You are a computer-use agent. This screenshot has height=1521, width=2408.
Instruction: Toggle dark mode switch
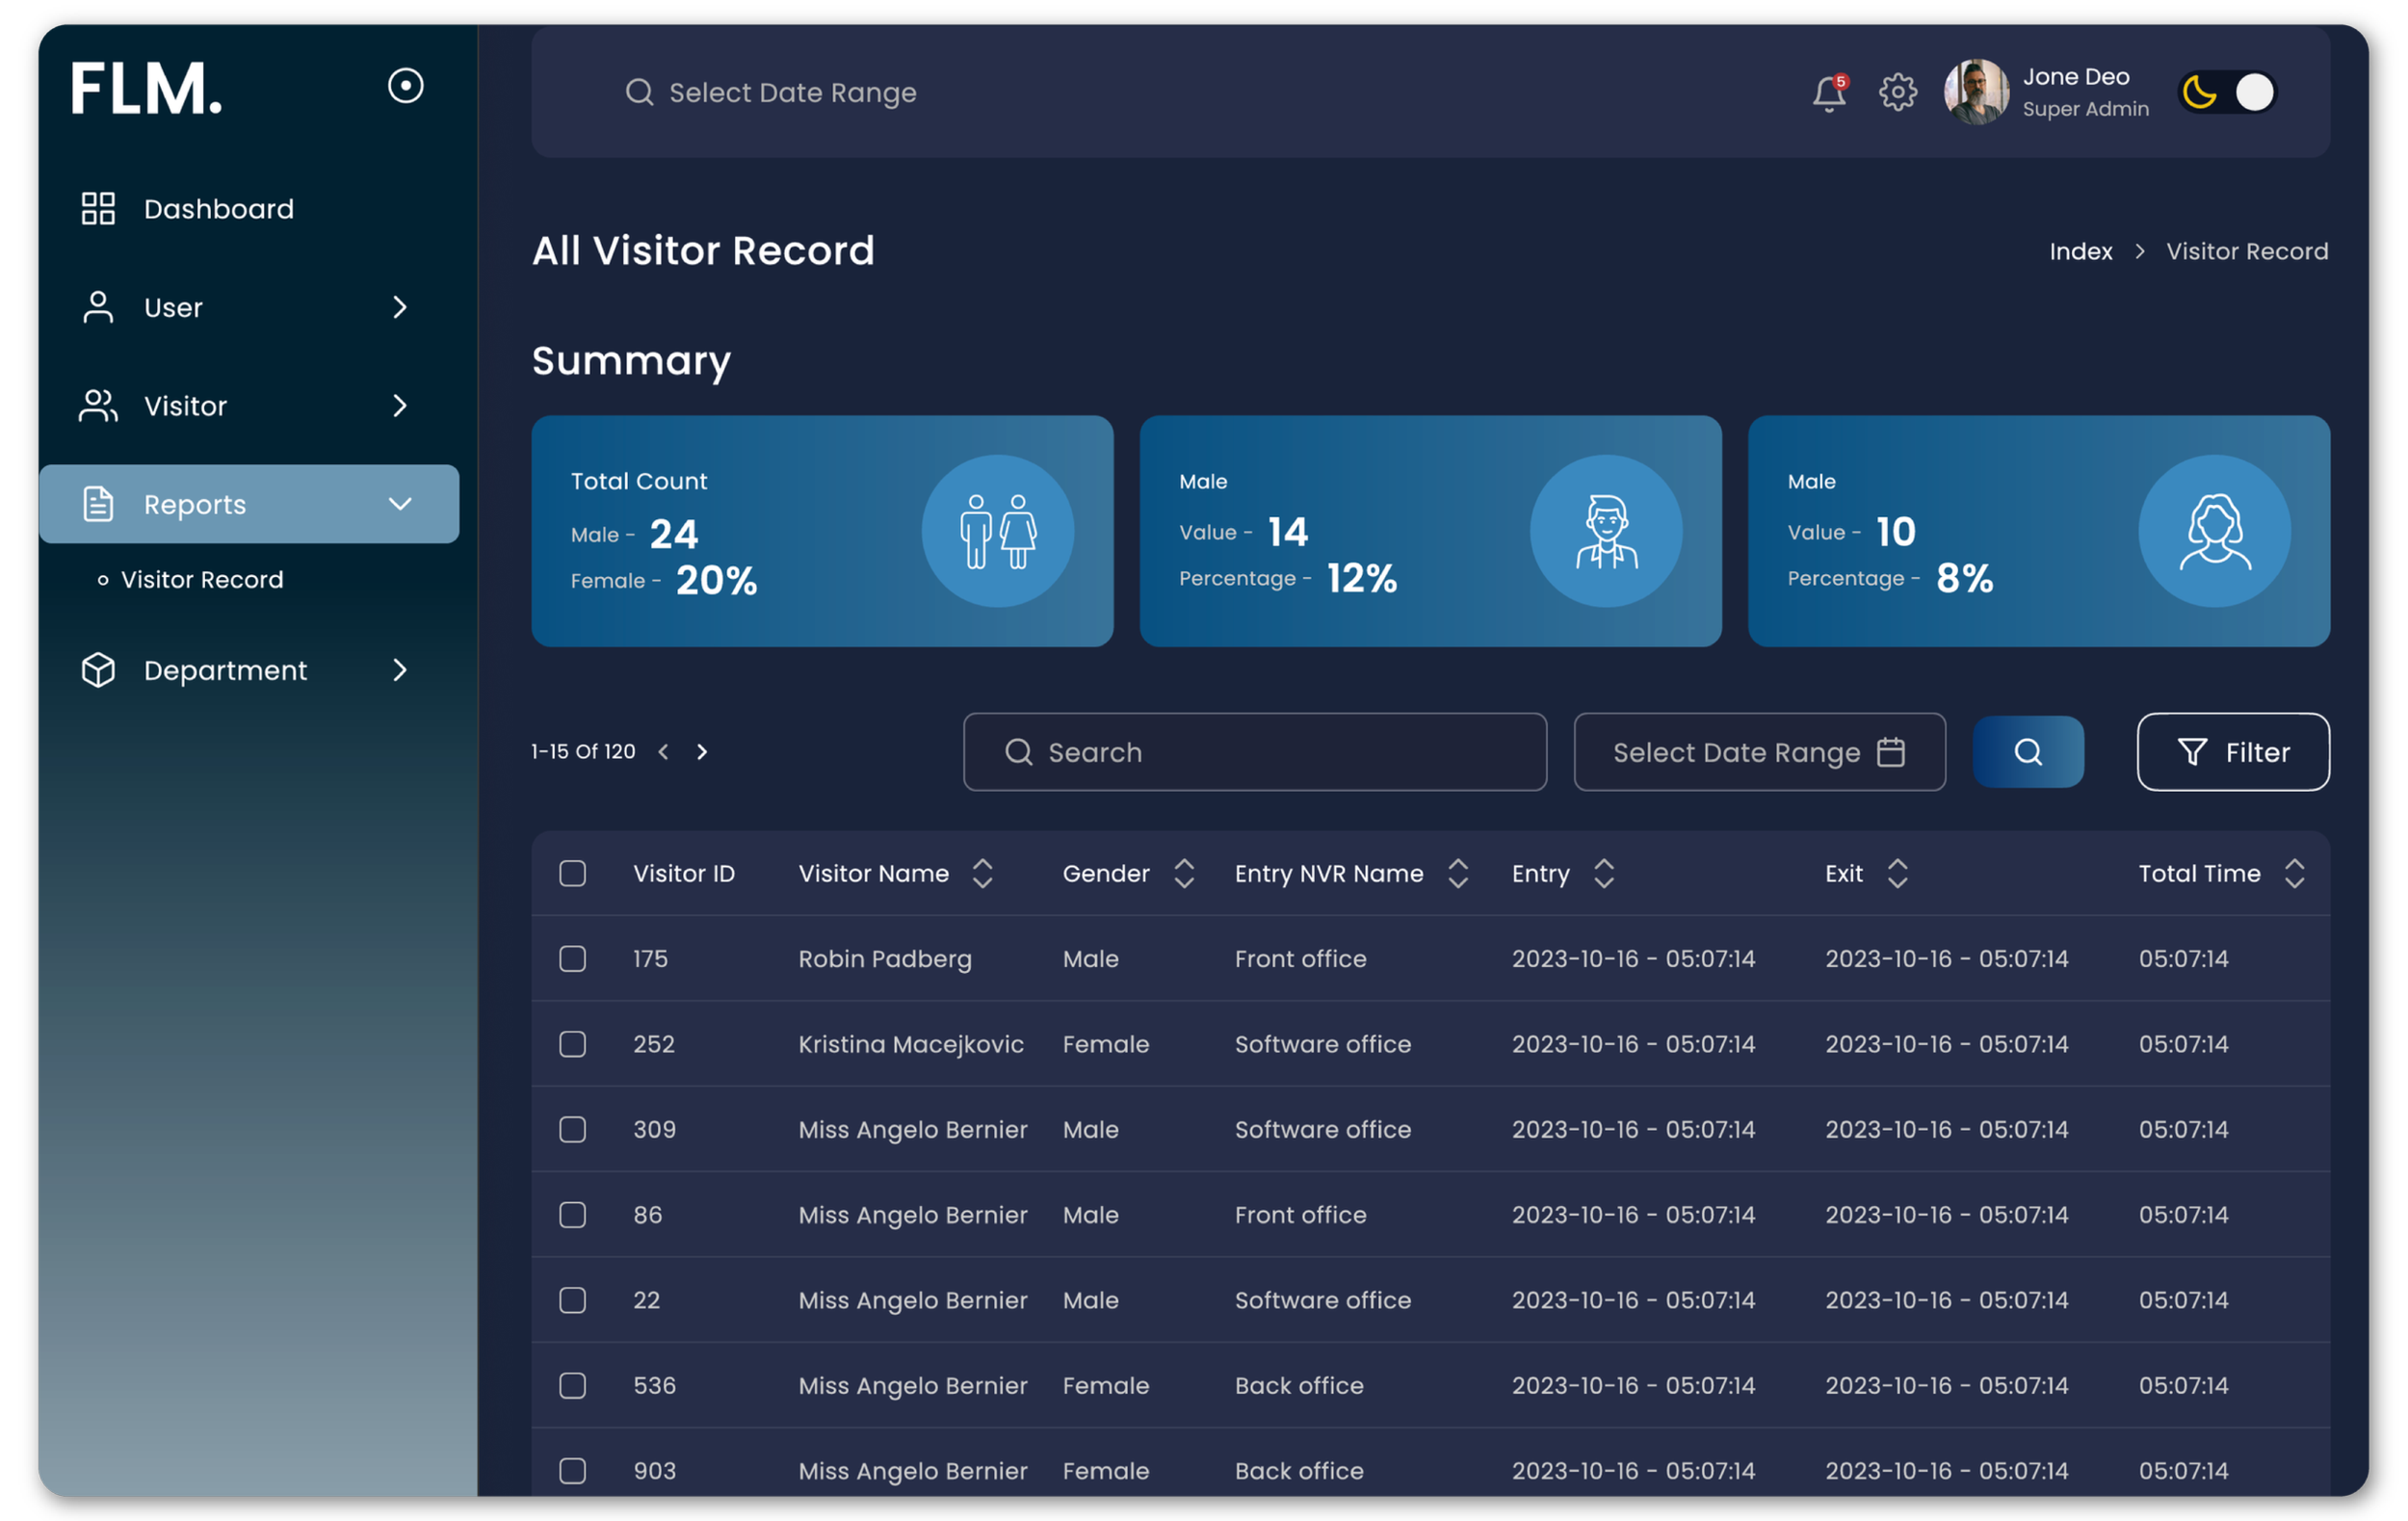(2228, 92)
